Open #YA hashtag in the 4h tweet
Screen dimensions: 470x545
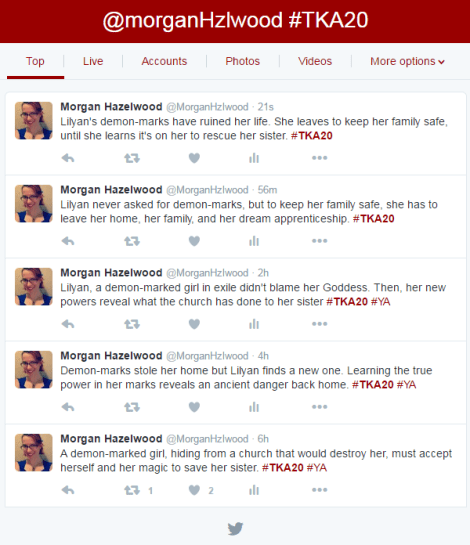click(406, 384)
